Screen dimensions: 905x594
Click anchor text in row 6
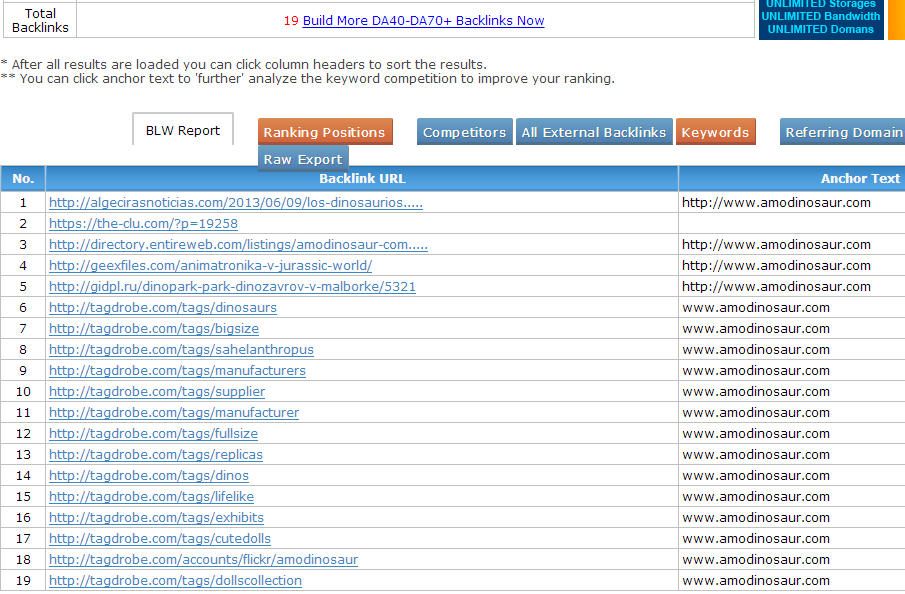756,308
